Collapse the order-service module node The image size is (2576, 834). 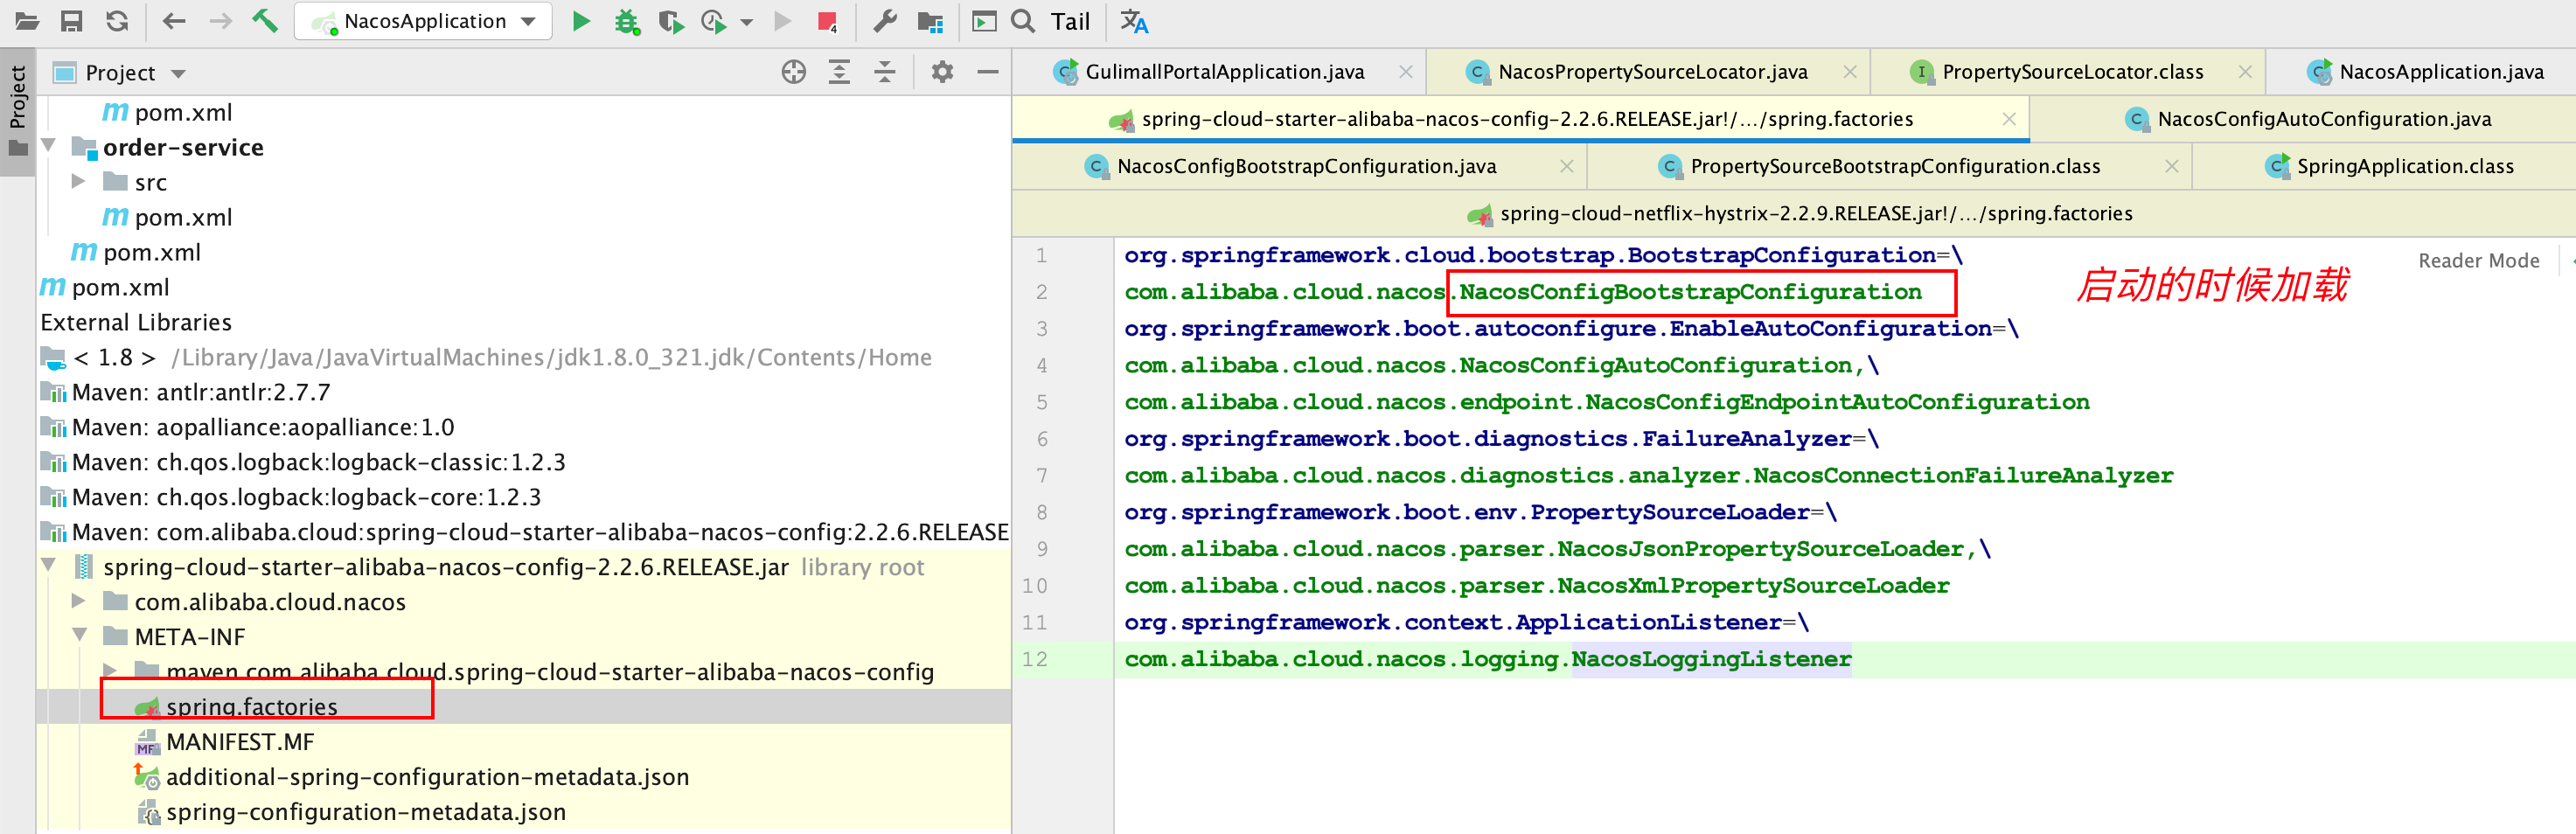48,146
